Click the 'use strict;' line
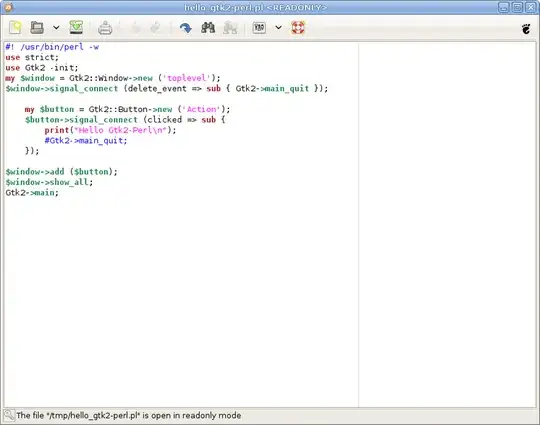The image size is (540, 425). 32,57
